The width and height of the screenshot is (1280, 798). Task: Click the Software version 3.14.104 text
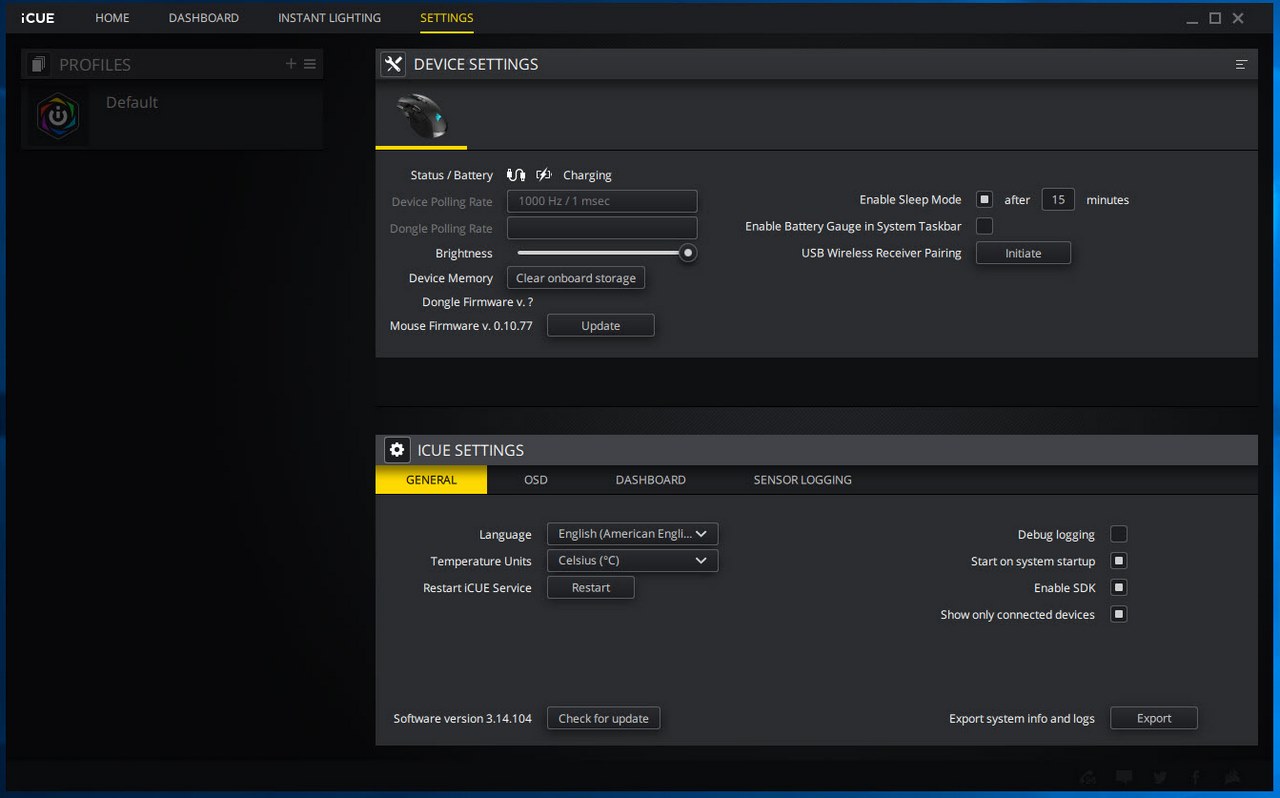463,718
